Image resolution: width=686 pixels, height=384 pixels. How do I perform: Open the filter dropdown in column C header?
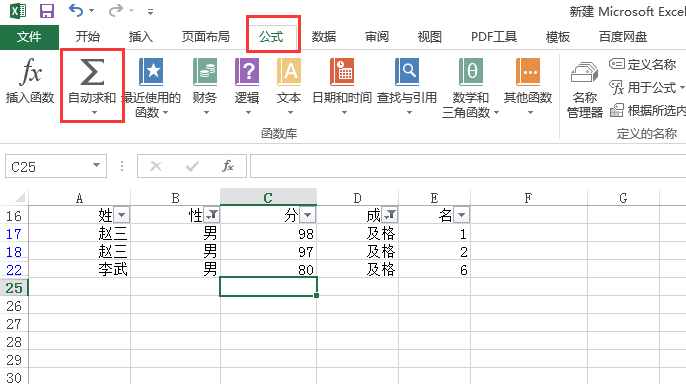tap(308, 215)
